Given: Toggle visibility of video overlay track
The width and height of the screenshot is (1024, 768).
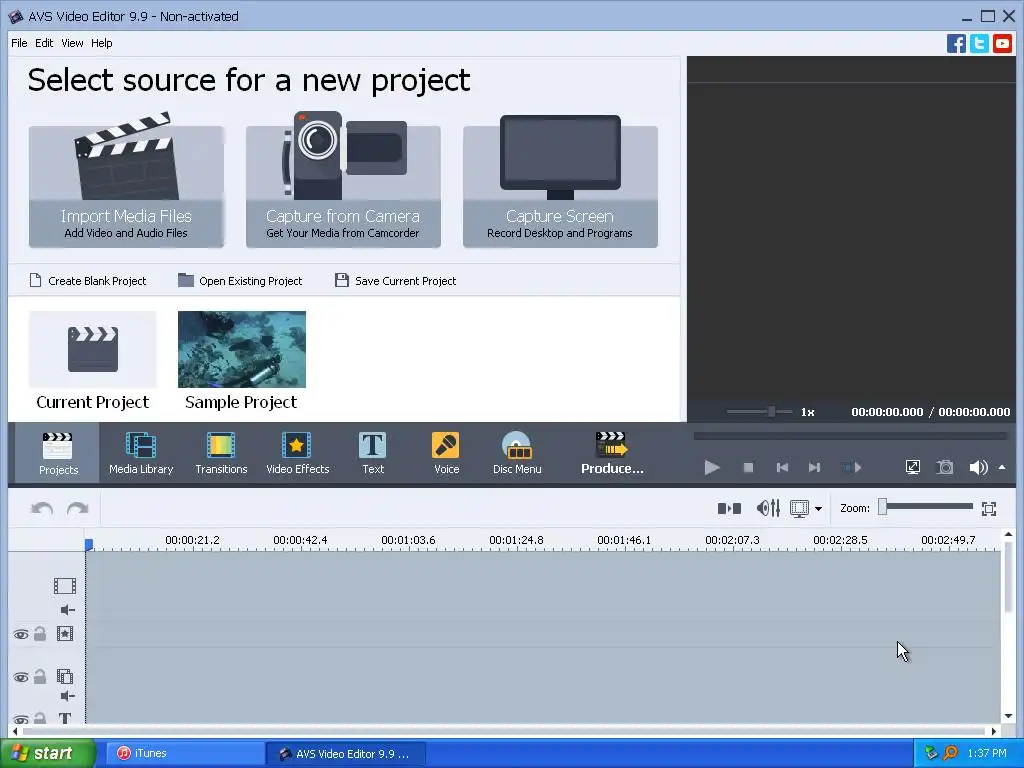Looking at the screenshot, I should point(21,677).
